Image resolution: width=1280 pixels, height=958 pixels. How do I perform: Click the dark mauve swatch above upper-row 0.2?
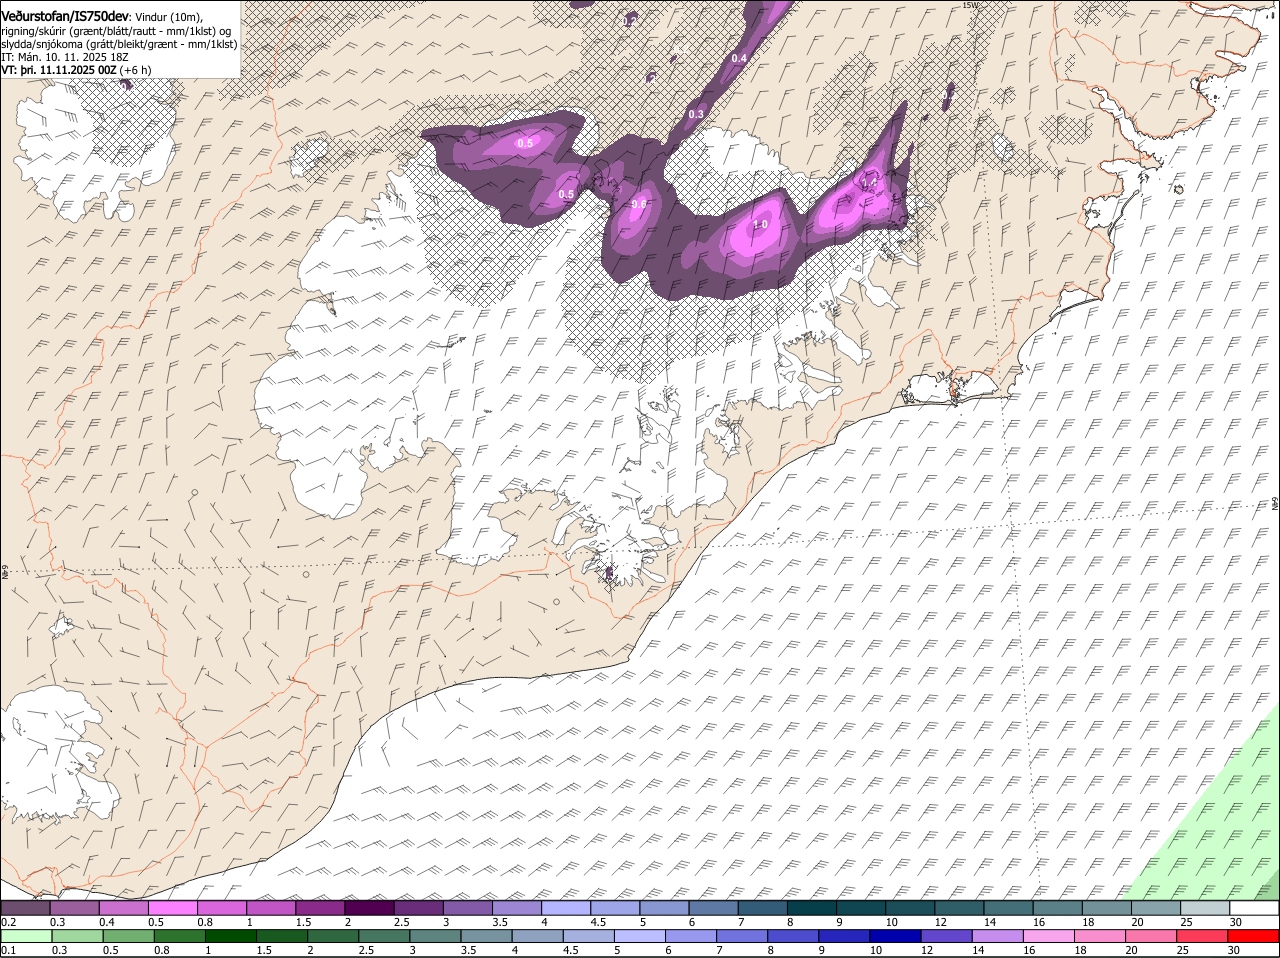(x=25, y=908)
